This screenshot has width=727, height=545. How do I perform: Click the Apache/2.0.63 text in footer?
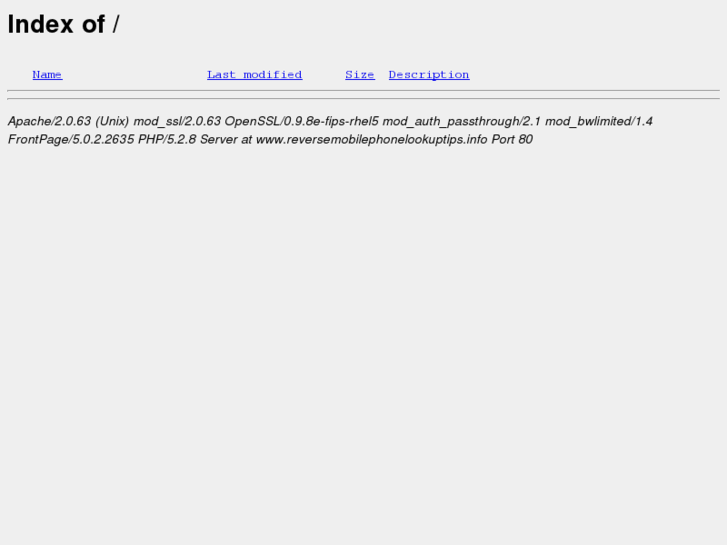click(x=50, y=122)
